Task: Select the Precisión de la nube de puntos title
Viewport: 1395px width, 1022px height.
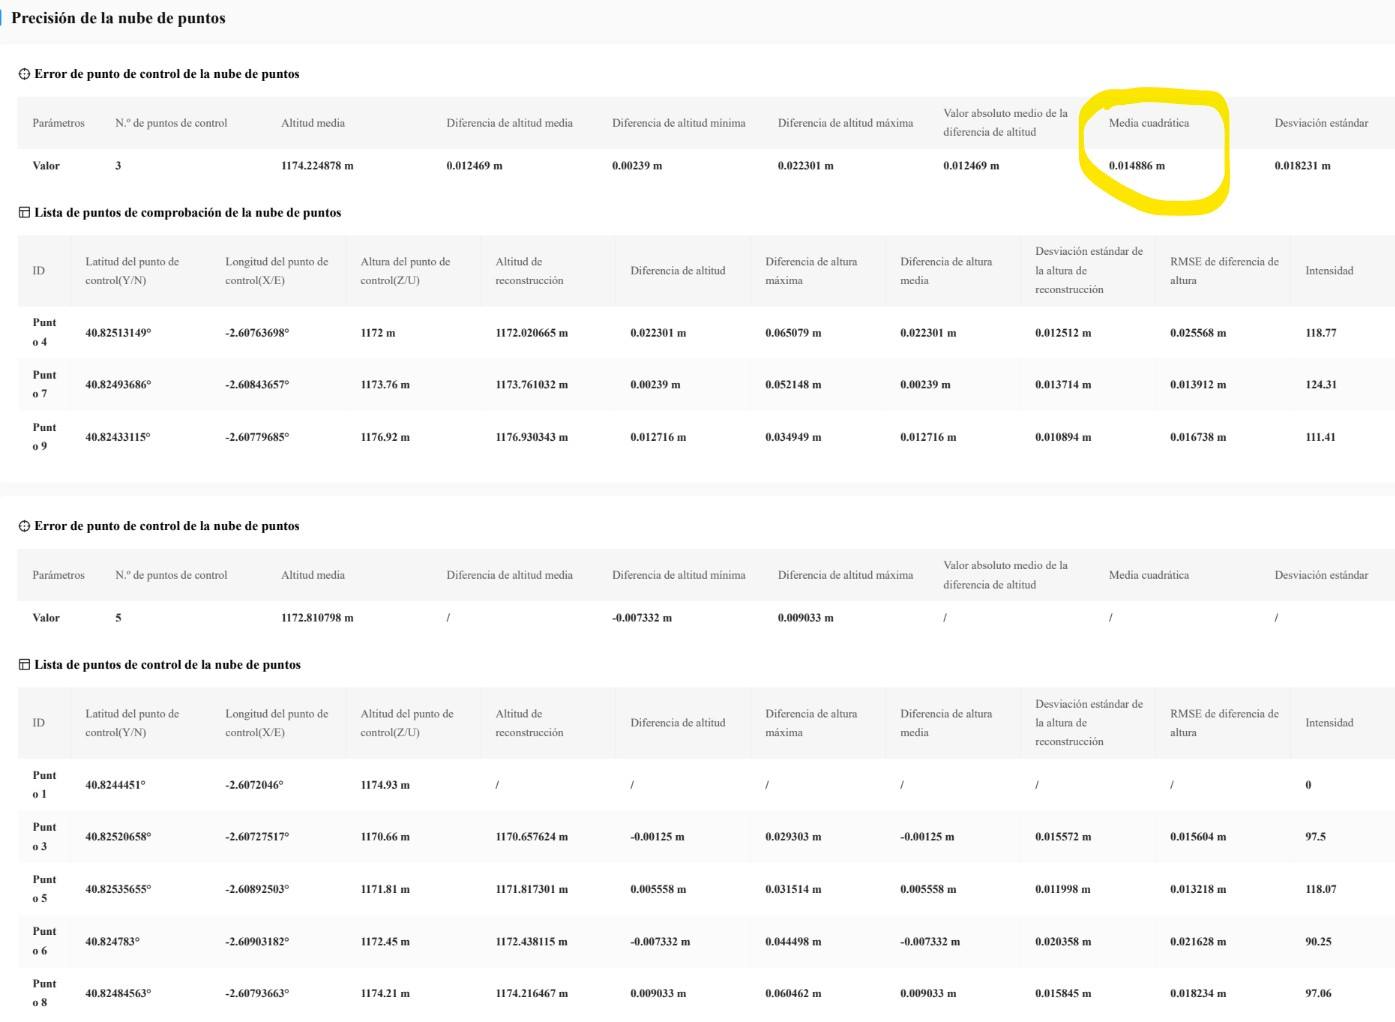Action: (118, 18)
